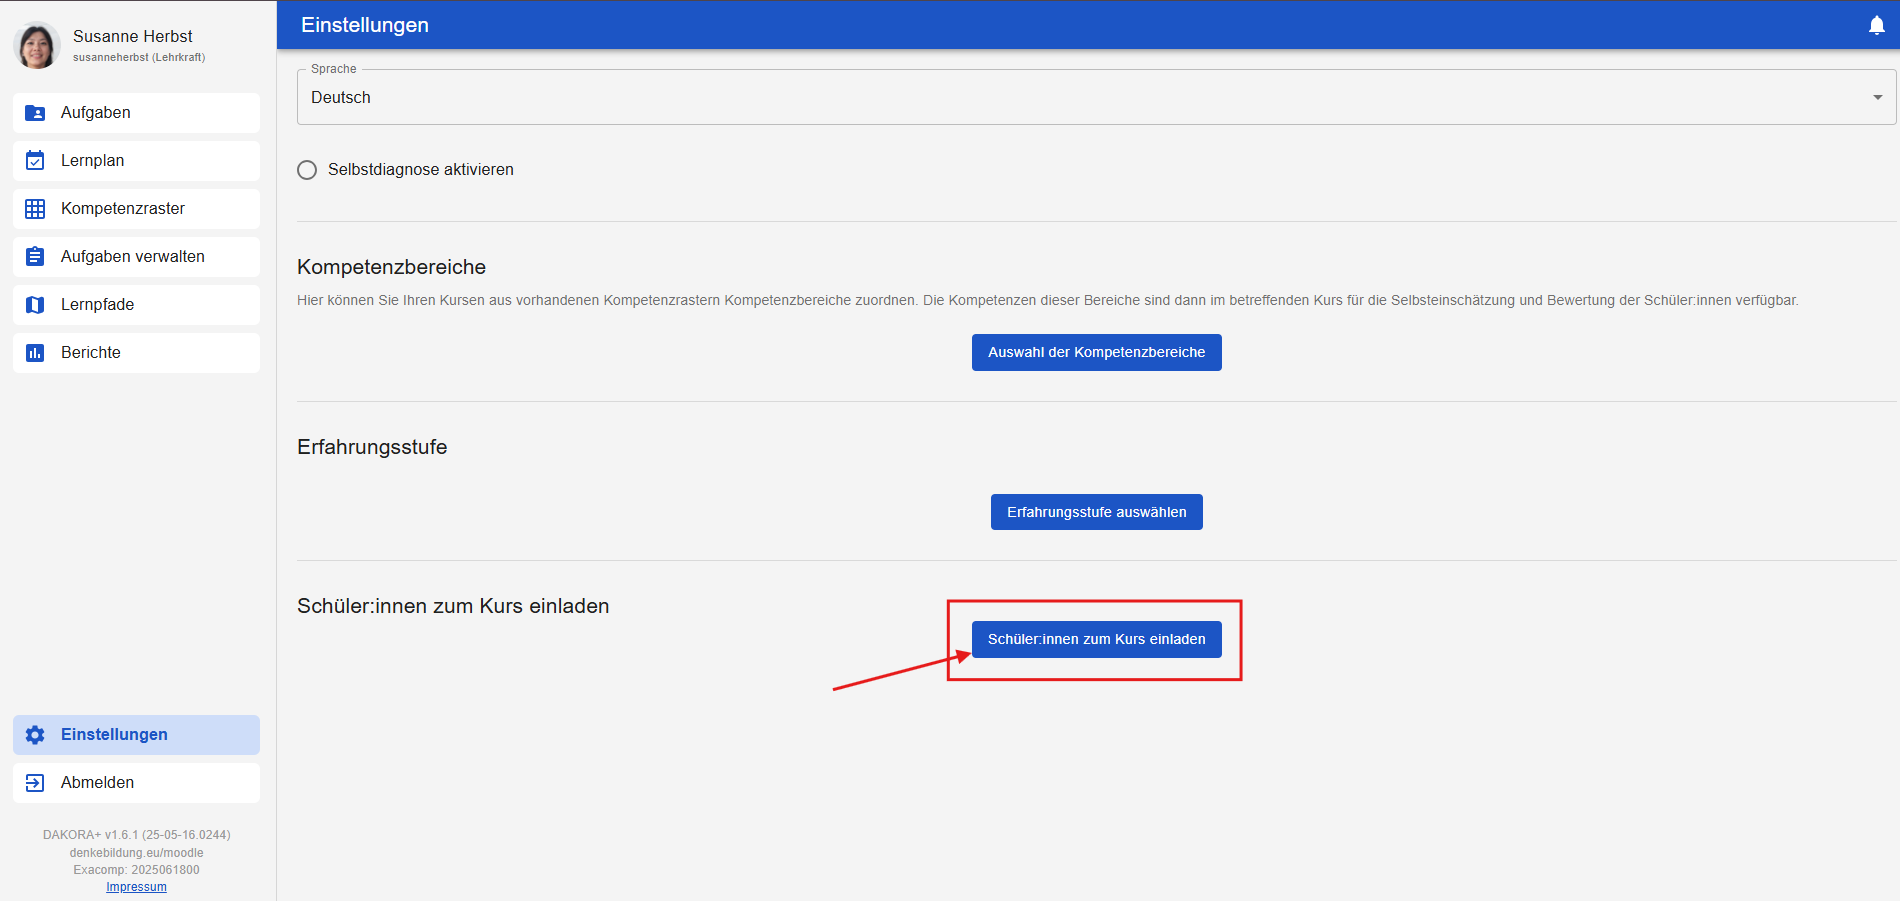Click the Aufgaben folder icon
The width and height of the screenshot is (1900, 901).
[35, 113]
